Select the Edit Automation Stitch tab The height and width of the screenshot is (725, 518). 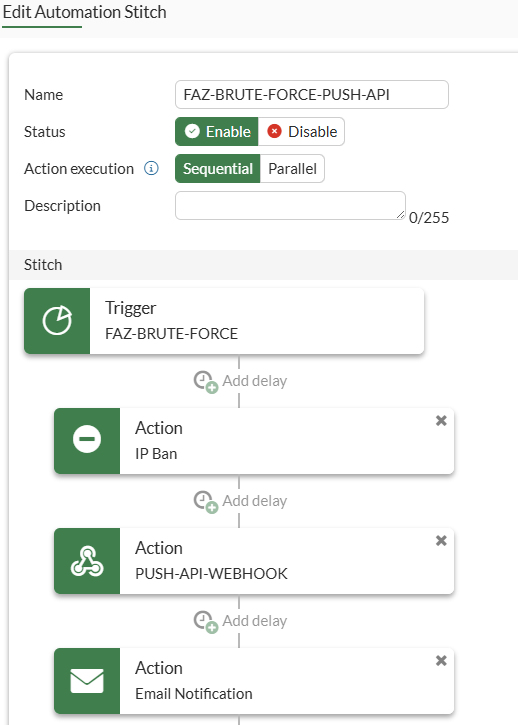84,12
